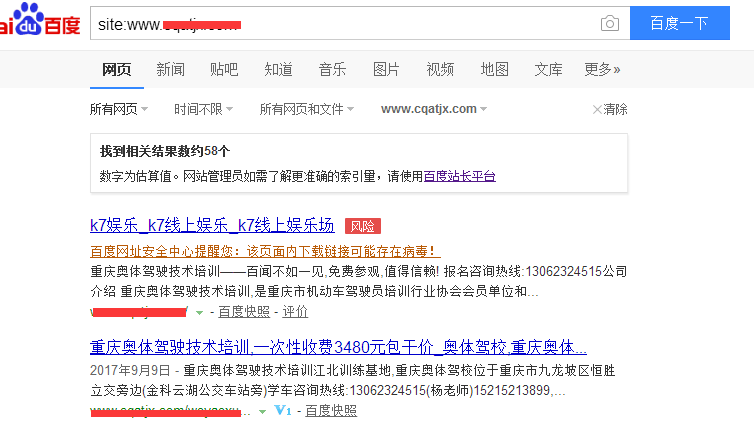754x427 pixels.
Task: Click the red 风险 risk badge
Action: click(x=362, y=226)
